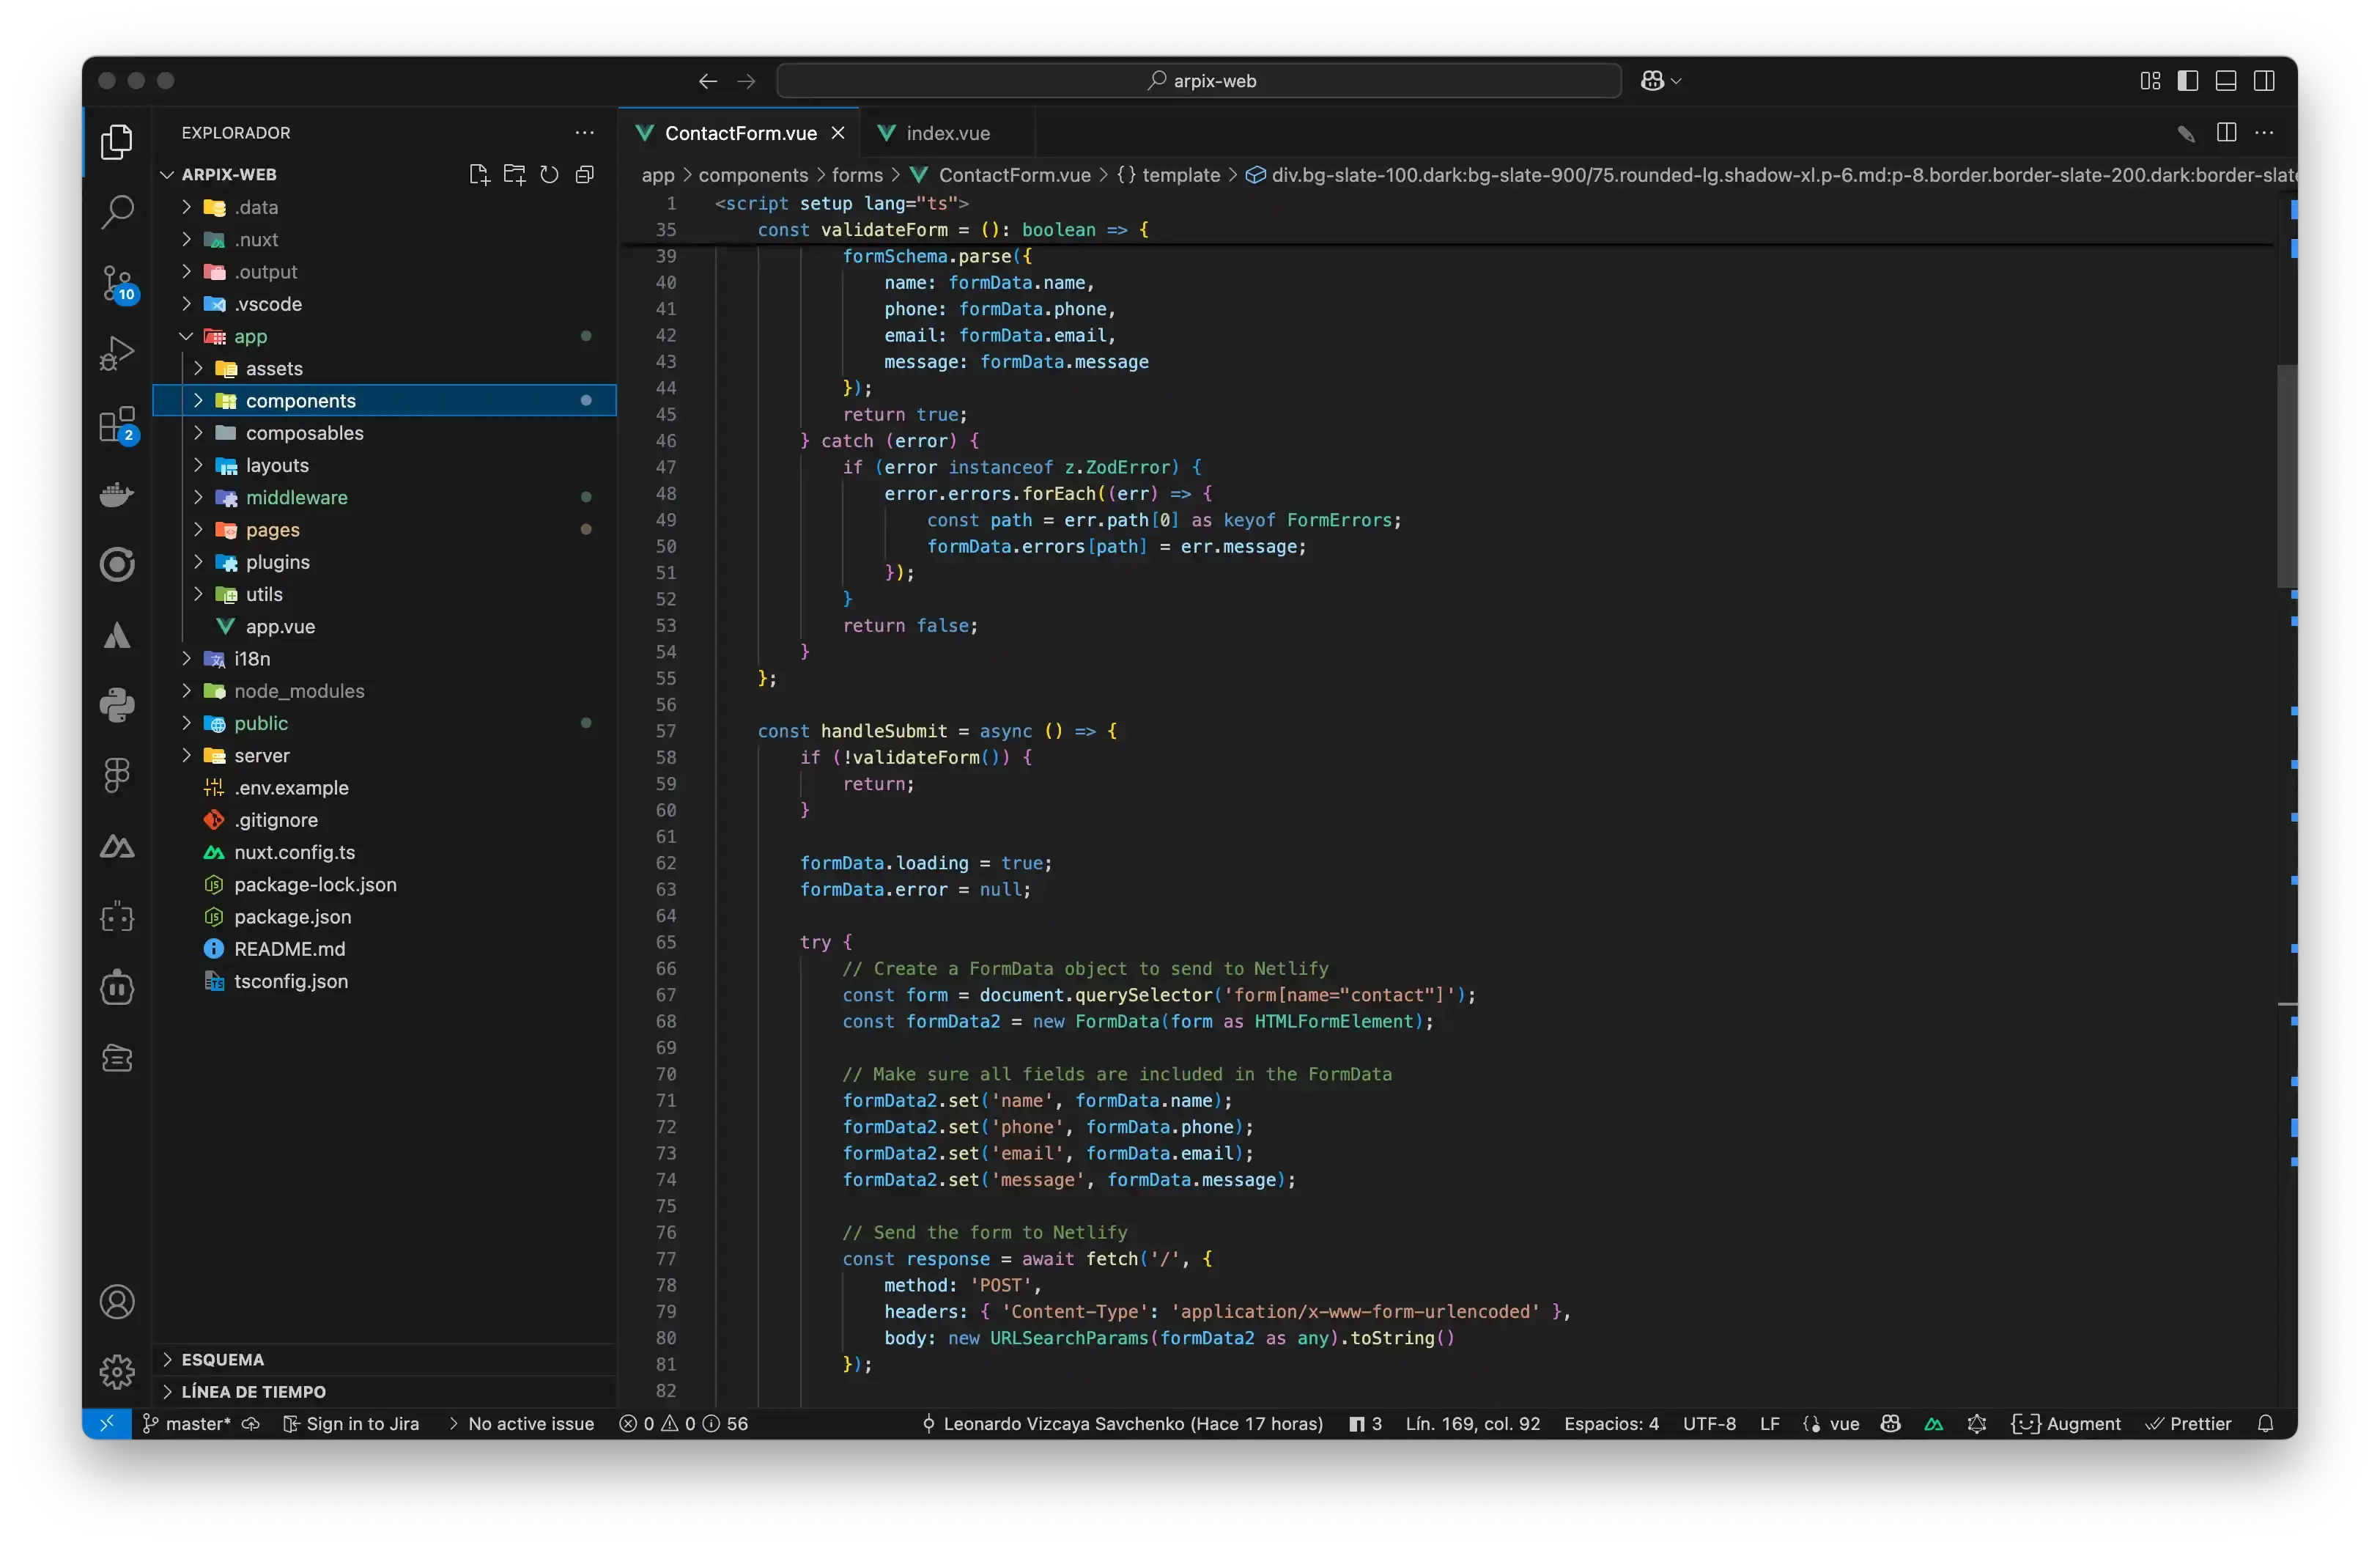Close the ContactForm.vue tab
This screenshot has width=2380, height=1548.
pos(838,133)
